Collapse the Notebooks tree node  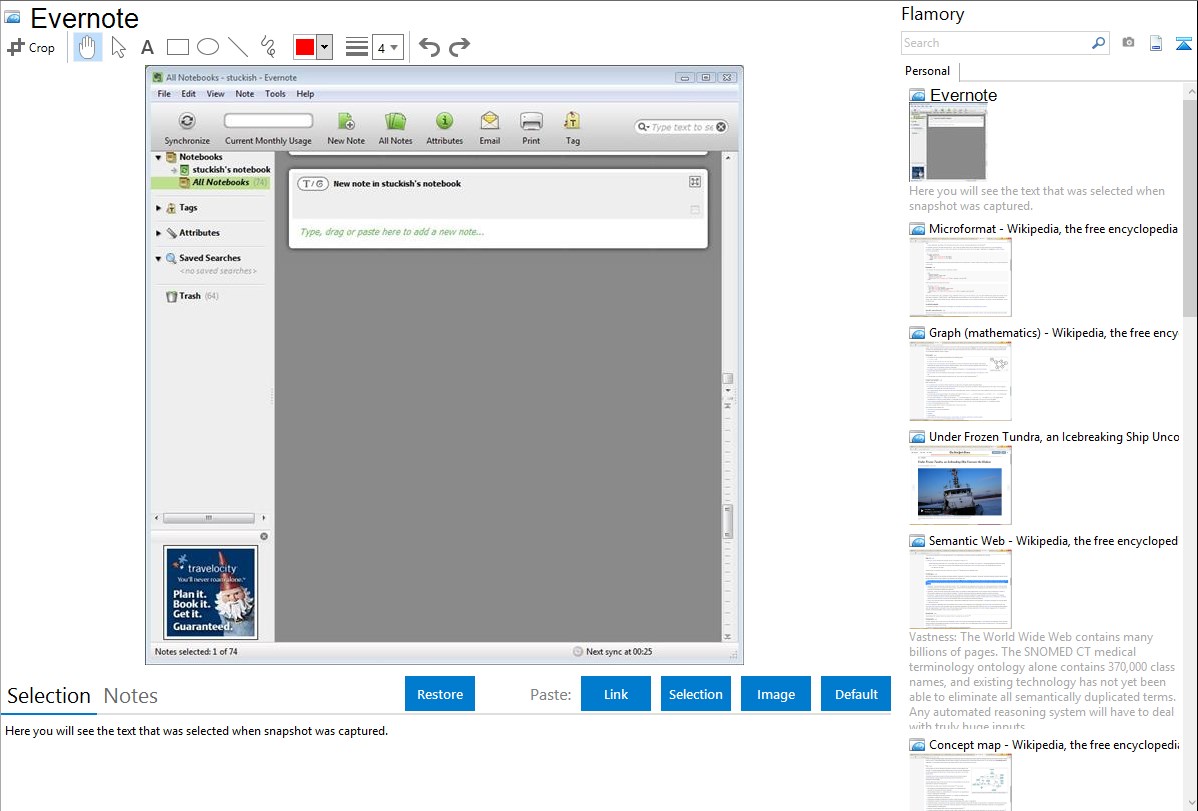click(159, 157)
